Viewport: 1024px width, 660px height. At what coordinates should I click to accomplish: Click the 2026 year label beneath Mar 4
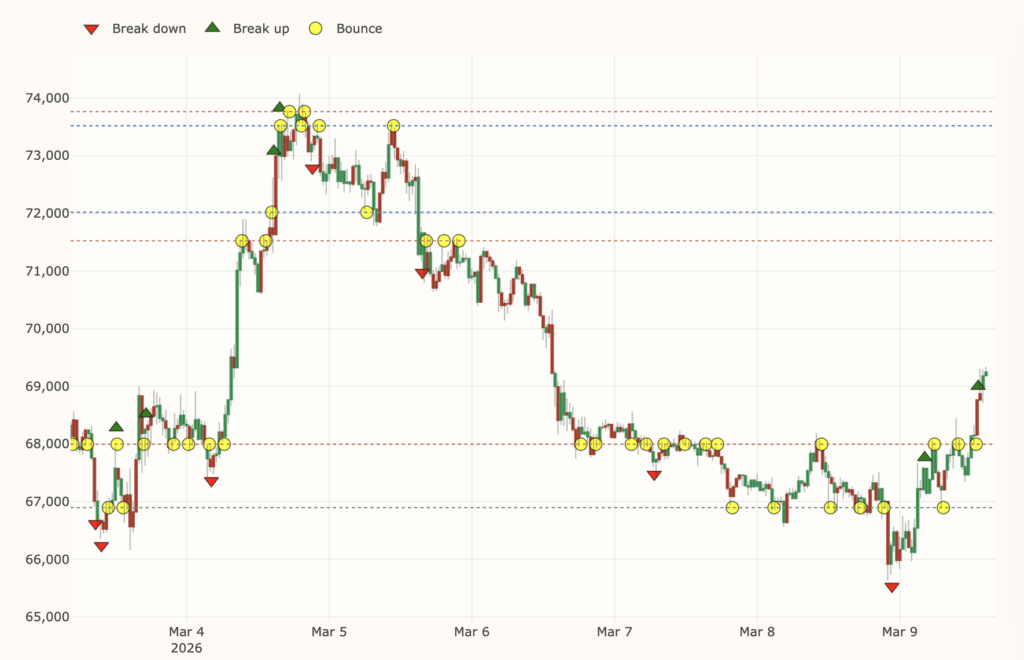tap(186, 647)
